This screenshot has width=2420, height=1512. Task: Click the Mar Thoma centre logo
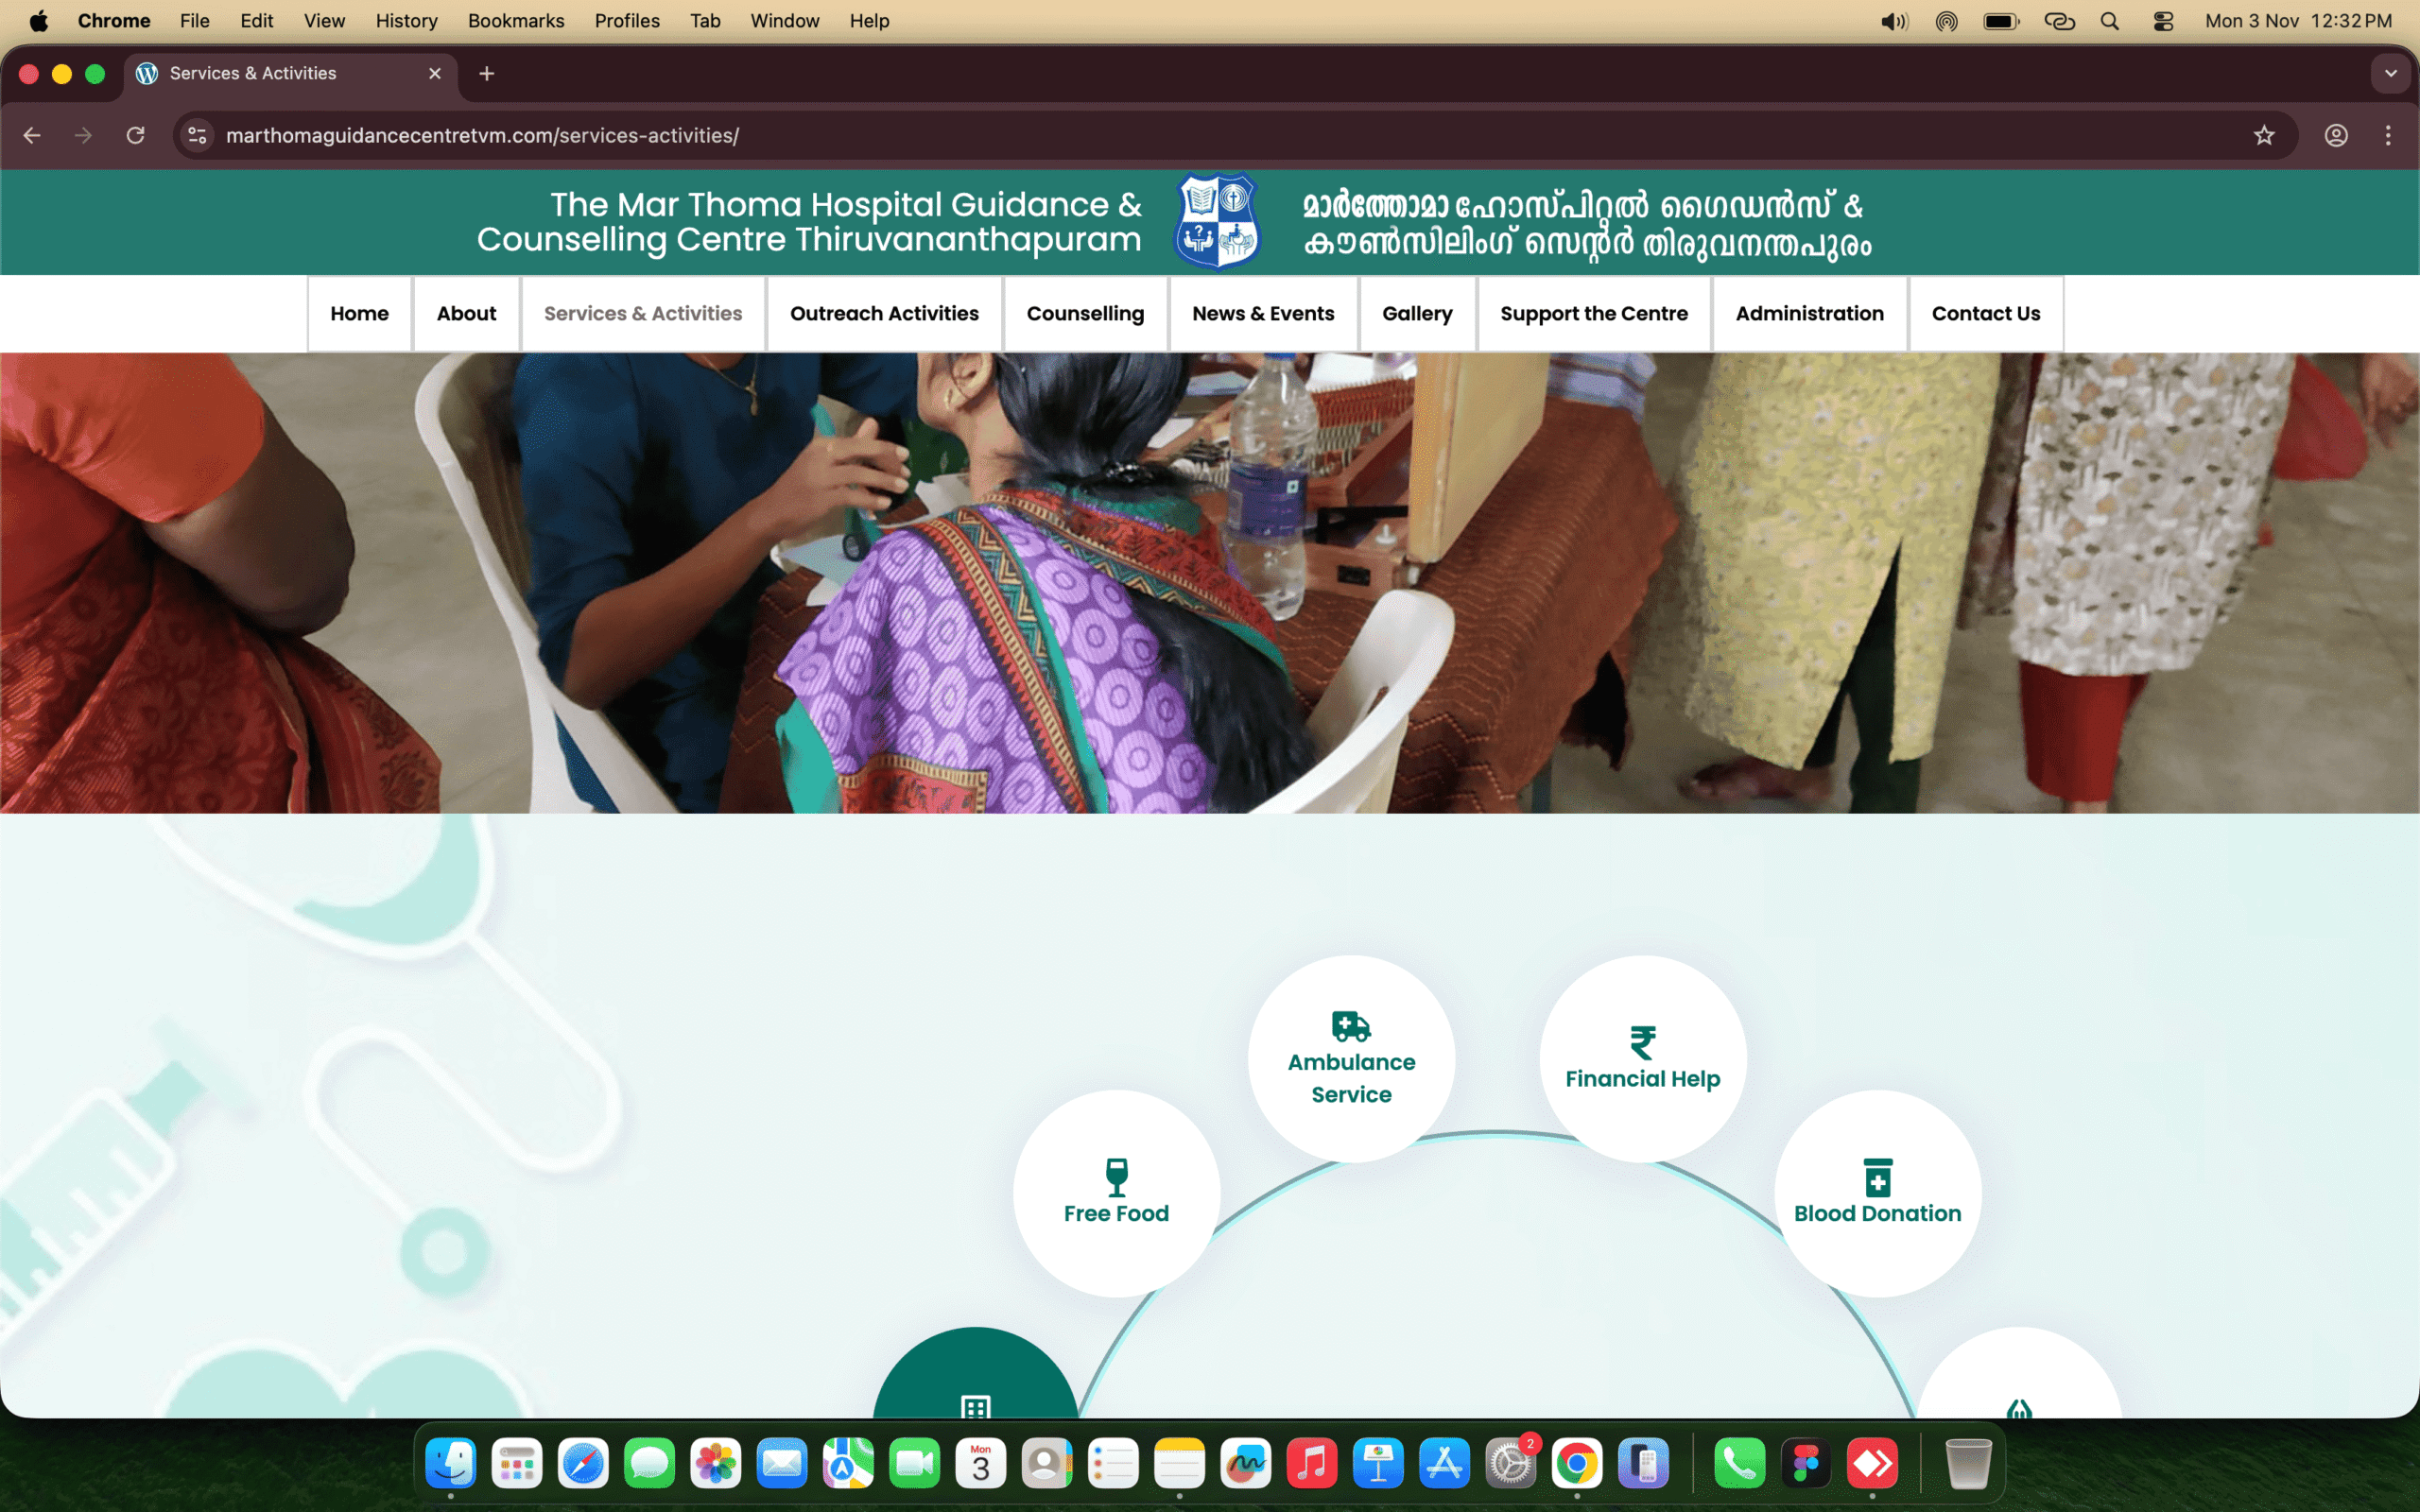point(1216,221)
